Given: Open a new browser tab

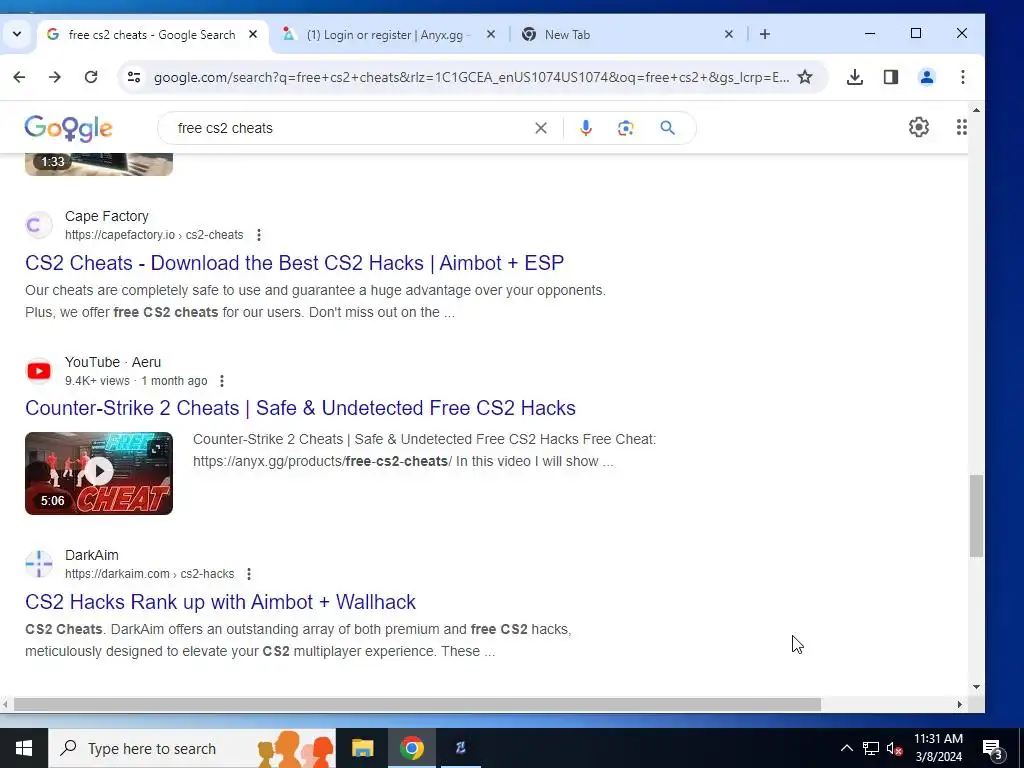Looking at the screenshot, I should 765,35.
